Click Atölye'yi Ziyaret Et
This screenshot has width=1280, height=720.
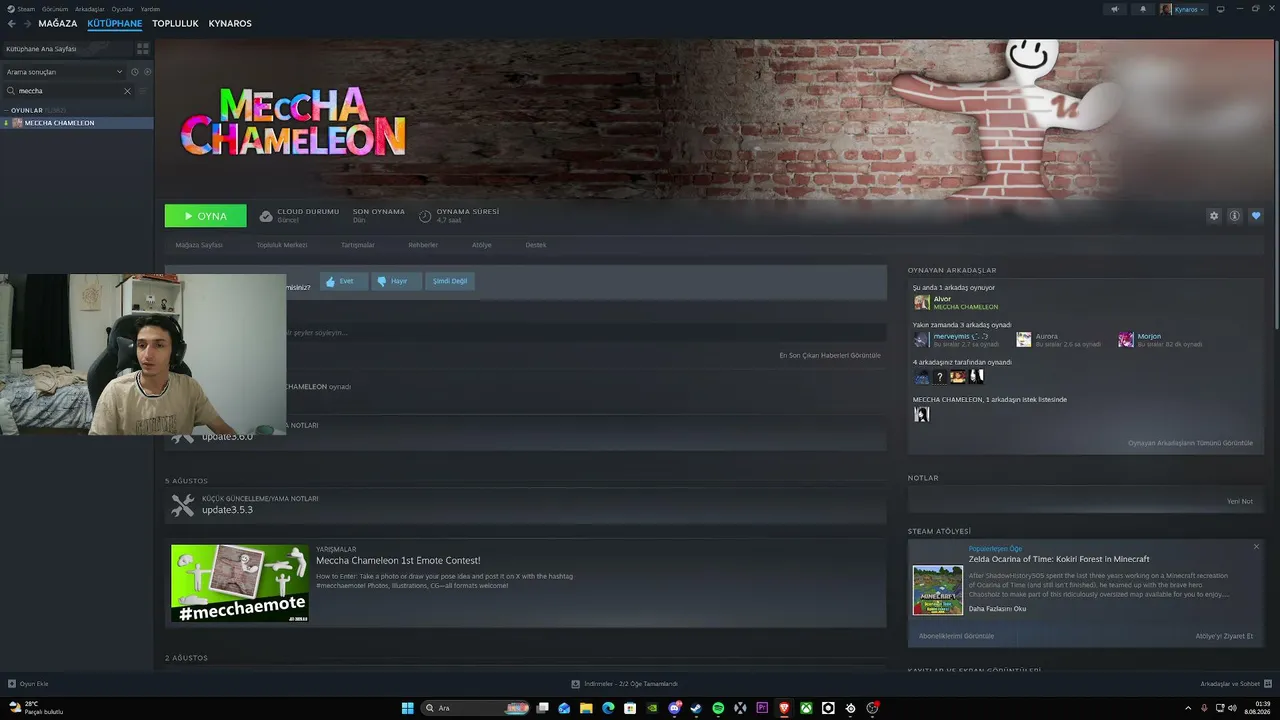click(x=1224, y=636)
